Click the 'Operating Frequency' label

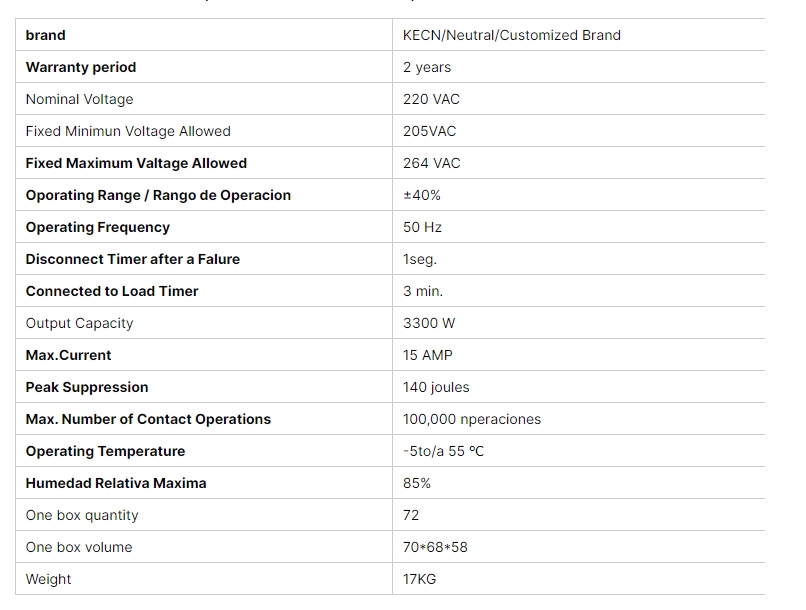click(x=98, y=227)
